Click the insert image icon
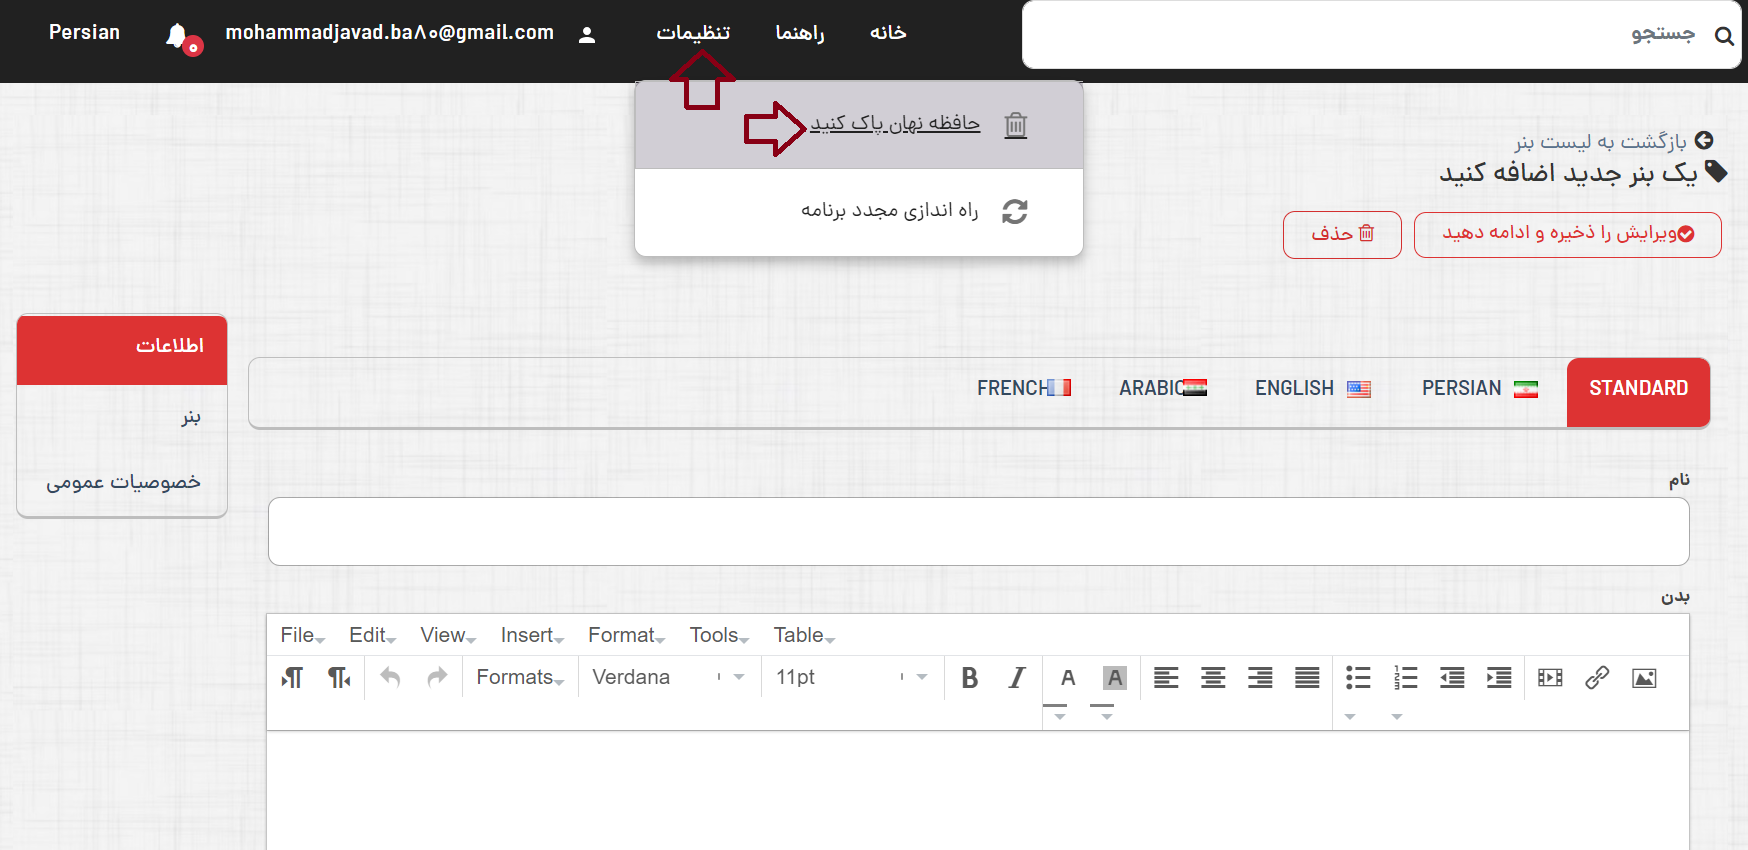Viewport: 1748px width, 850px height. pyautogui.click(x=1644, y=678)
